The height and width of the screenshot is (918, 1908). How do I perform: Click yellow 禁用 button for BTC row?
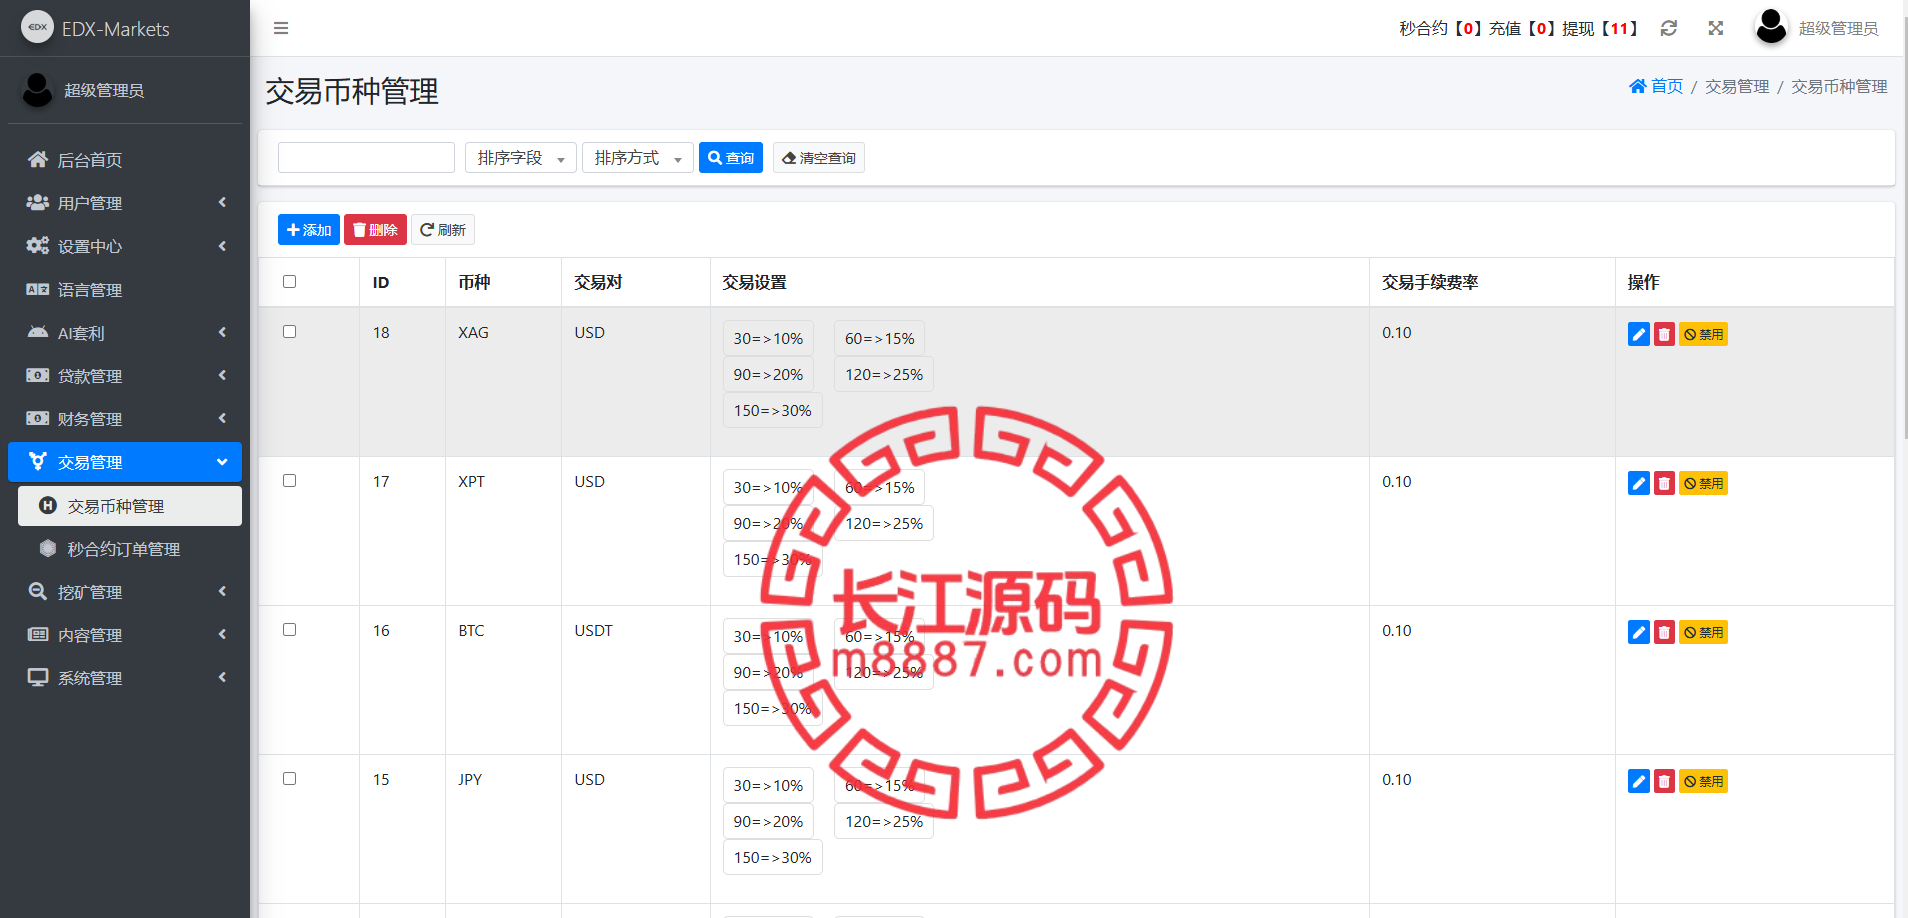1704,632
